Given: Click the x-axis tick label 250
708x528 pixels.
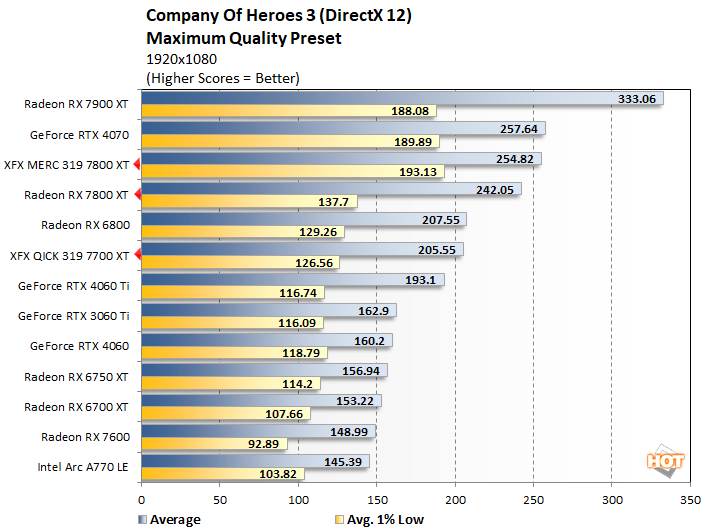Looking at the screenshot, I should pos(533,500).
